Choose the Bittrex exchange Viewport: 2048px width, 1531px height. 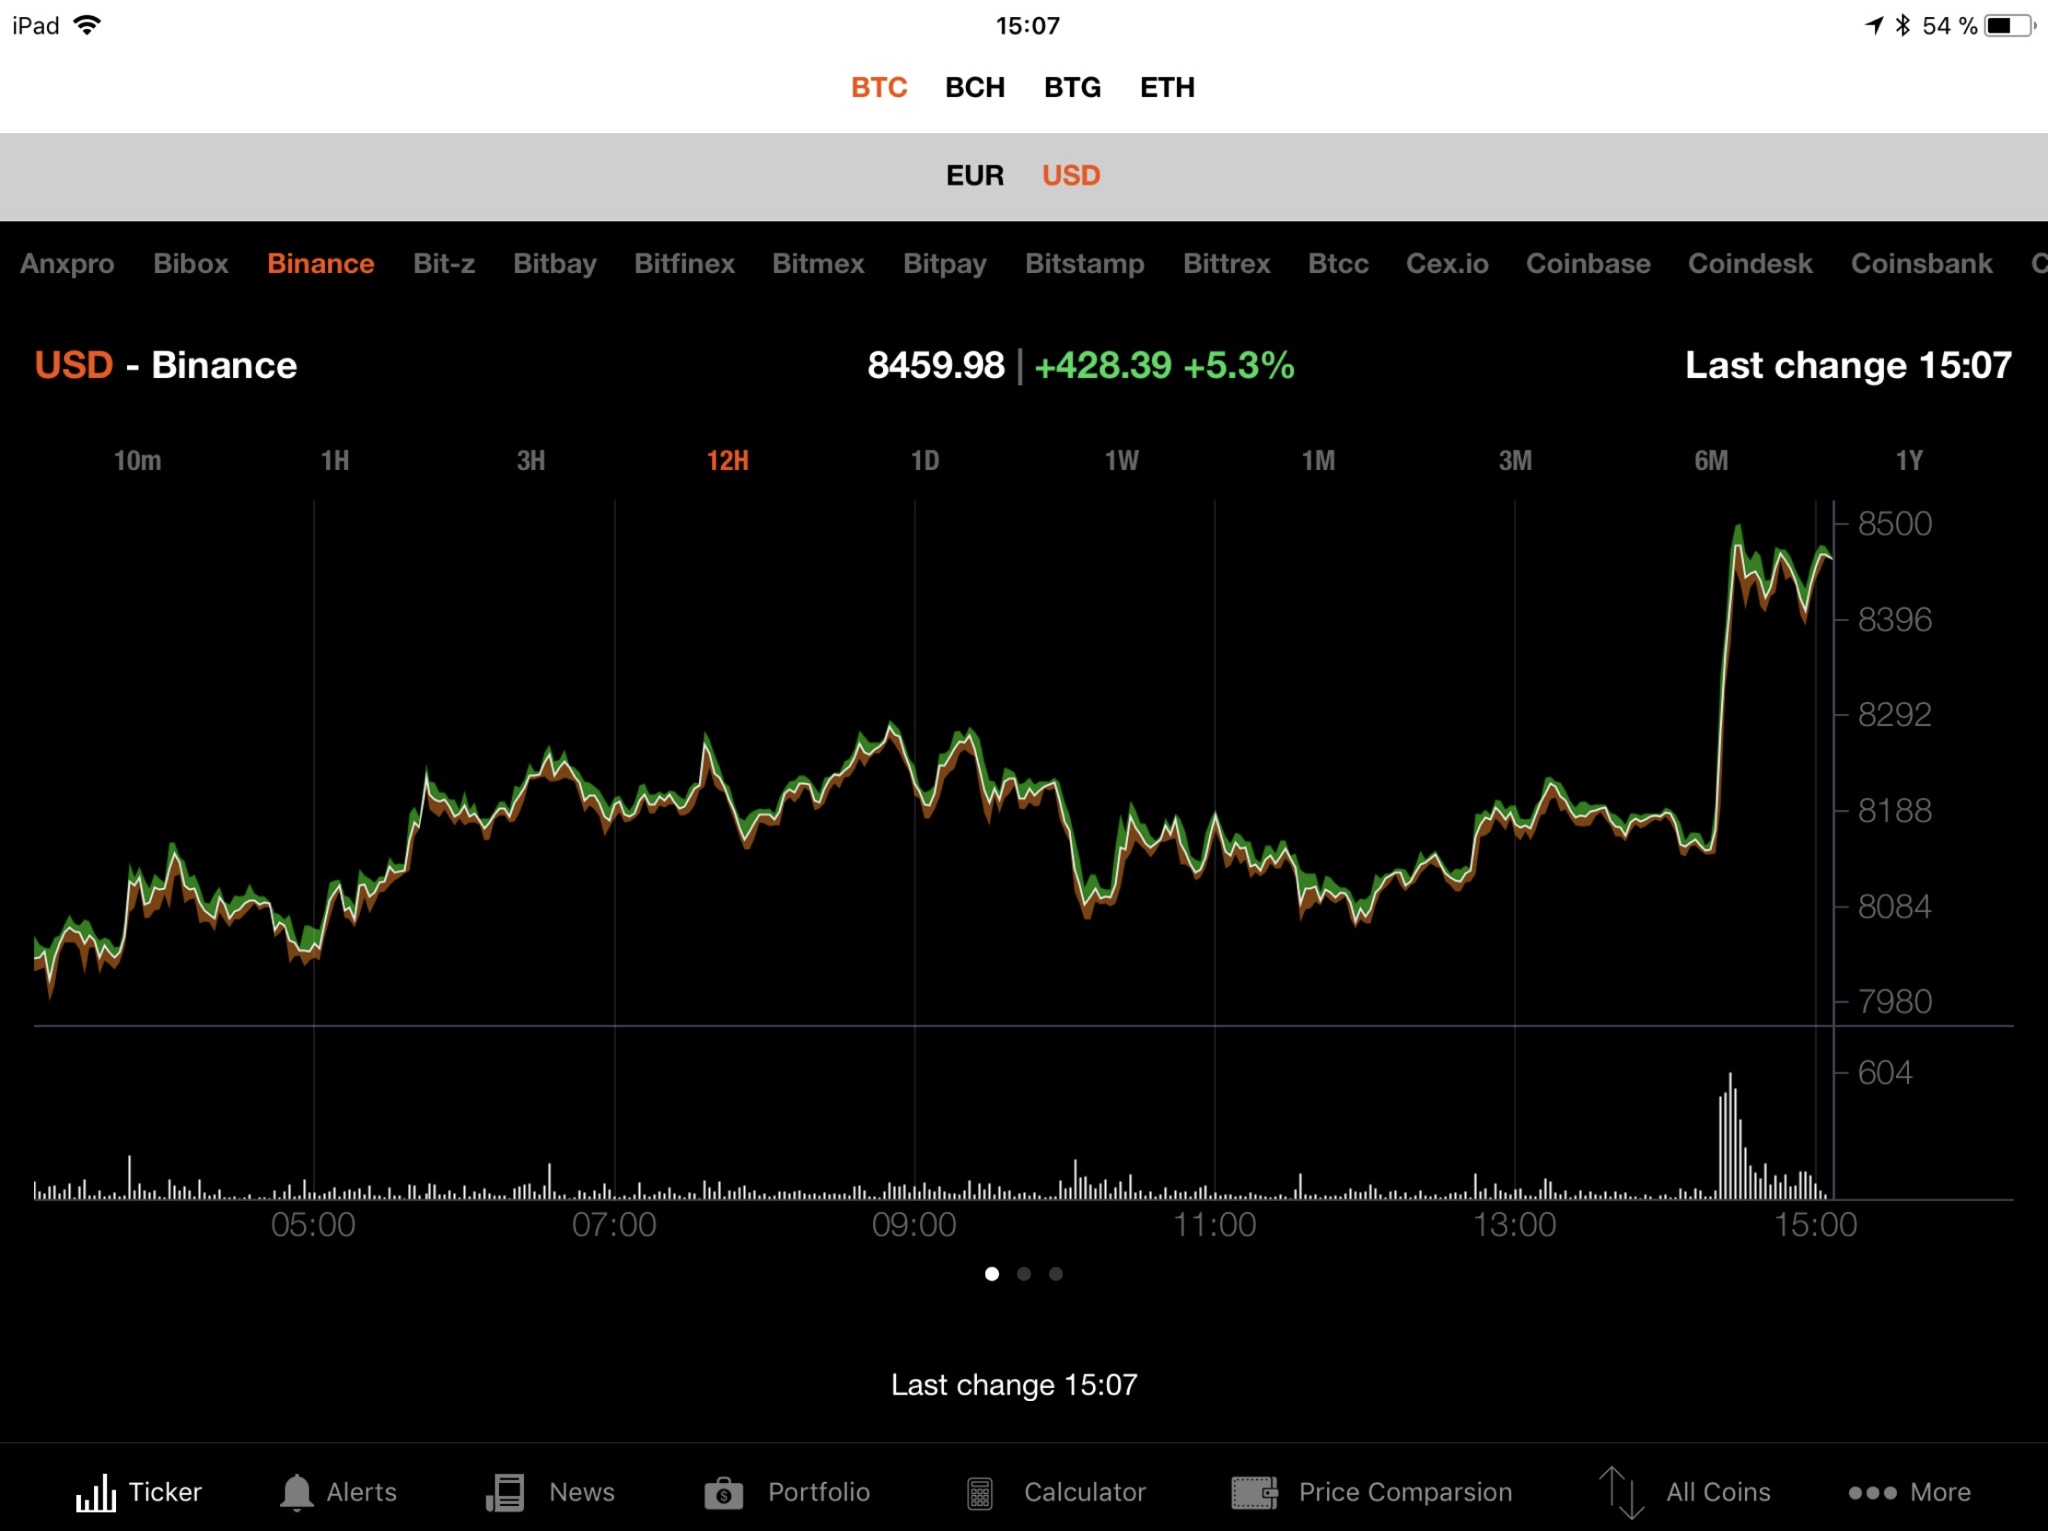(1227, 264)
